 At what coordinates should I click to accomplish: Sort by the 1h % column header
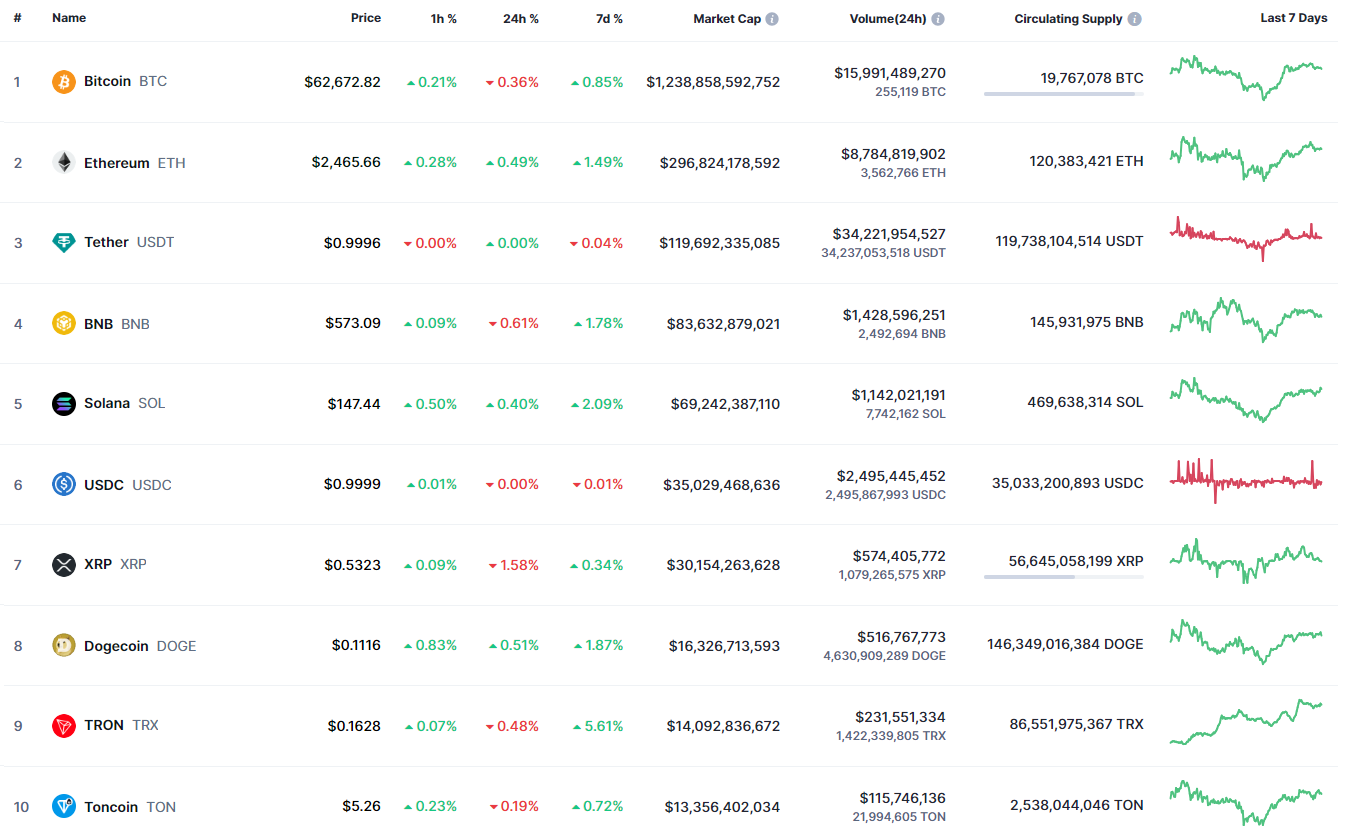pos(444,18)
